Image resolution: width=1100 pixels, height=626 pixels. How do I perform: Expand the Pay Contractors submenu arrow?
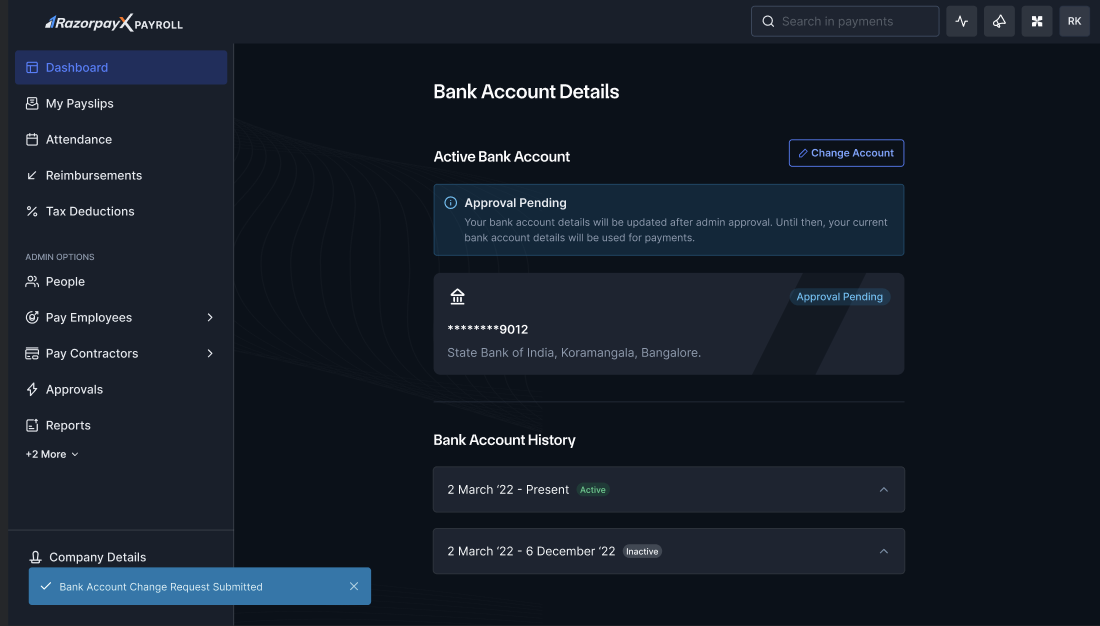click(210, 354)
